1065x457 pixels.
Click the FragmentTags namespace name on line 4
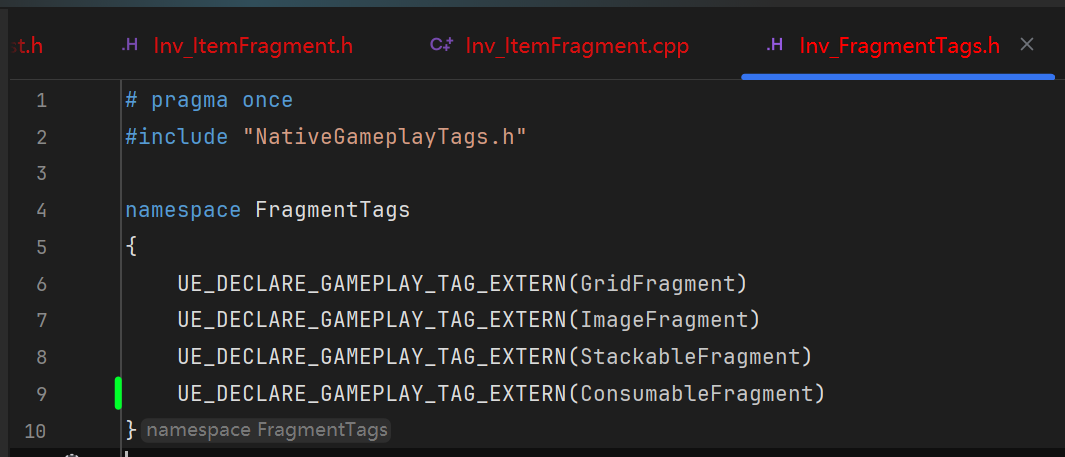(x=333, y=210)
